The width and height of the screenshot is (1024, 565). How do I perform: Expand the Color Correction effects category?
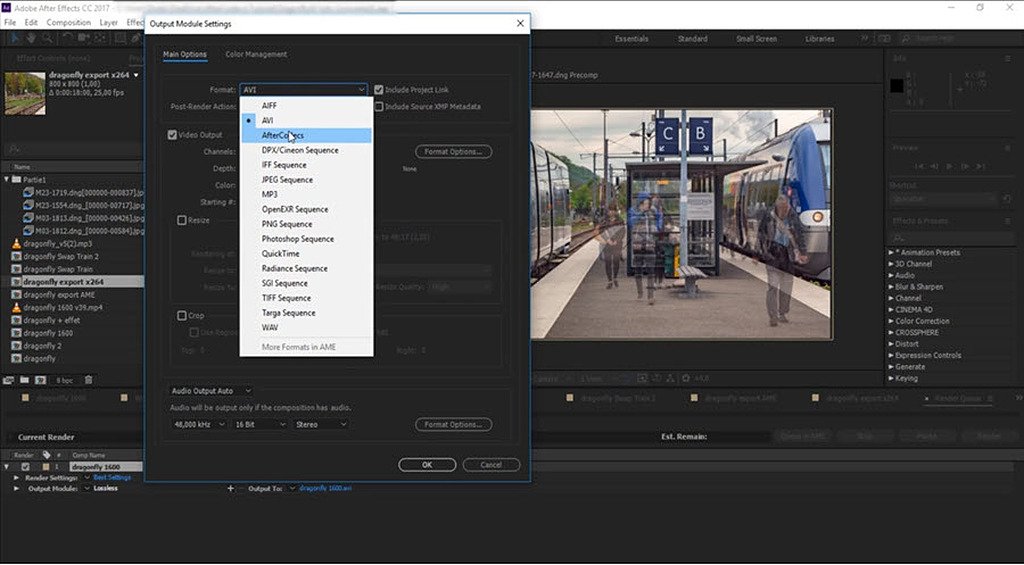click(891, 321)
